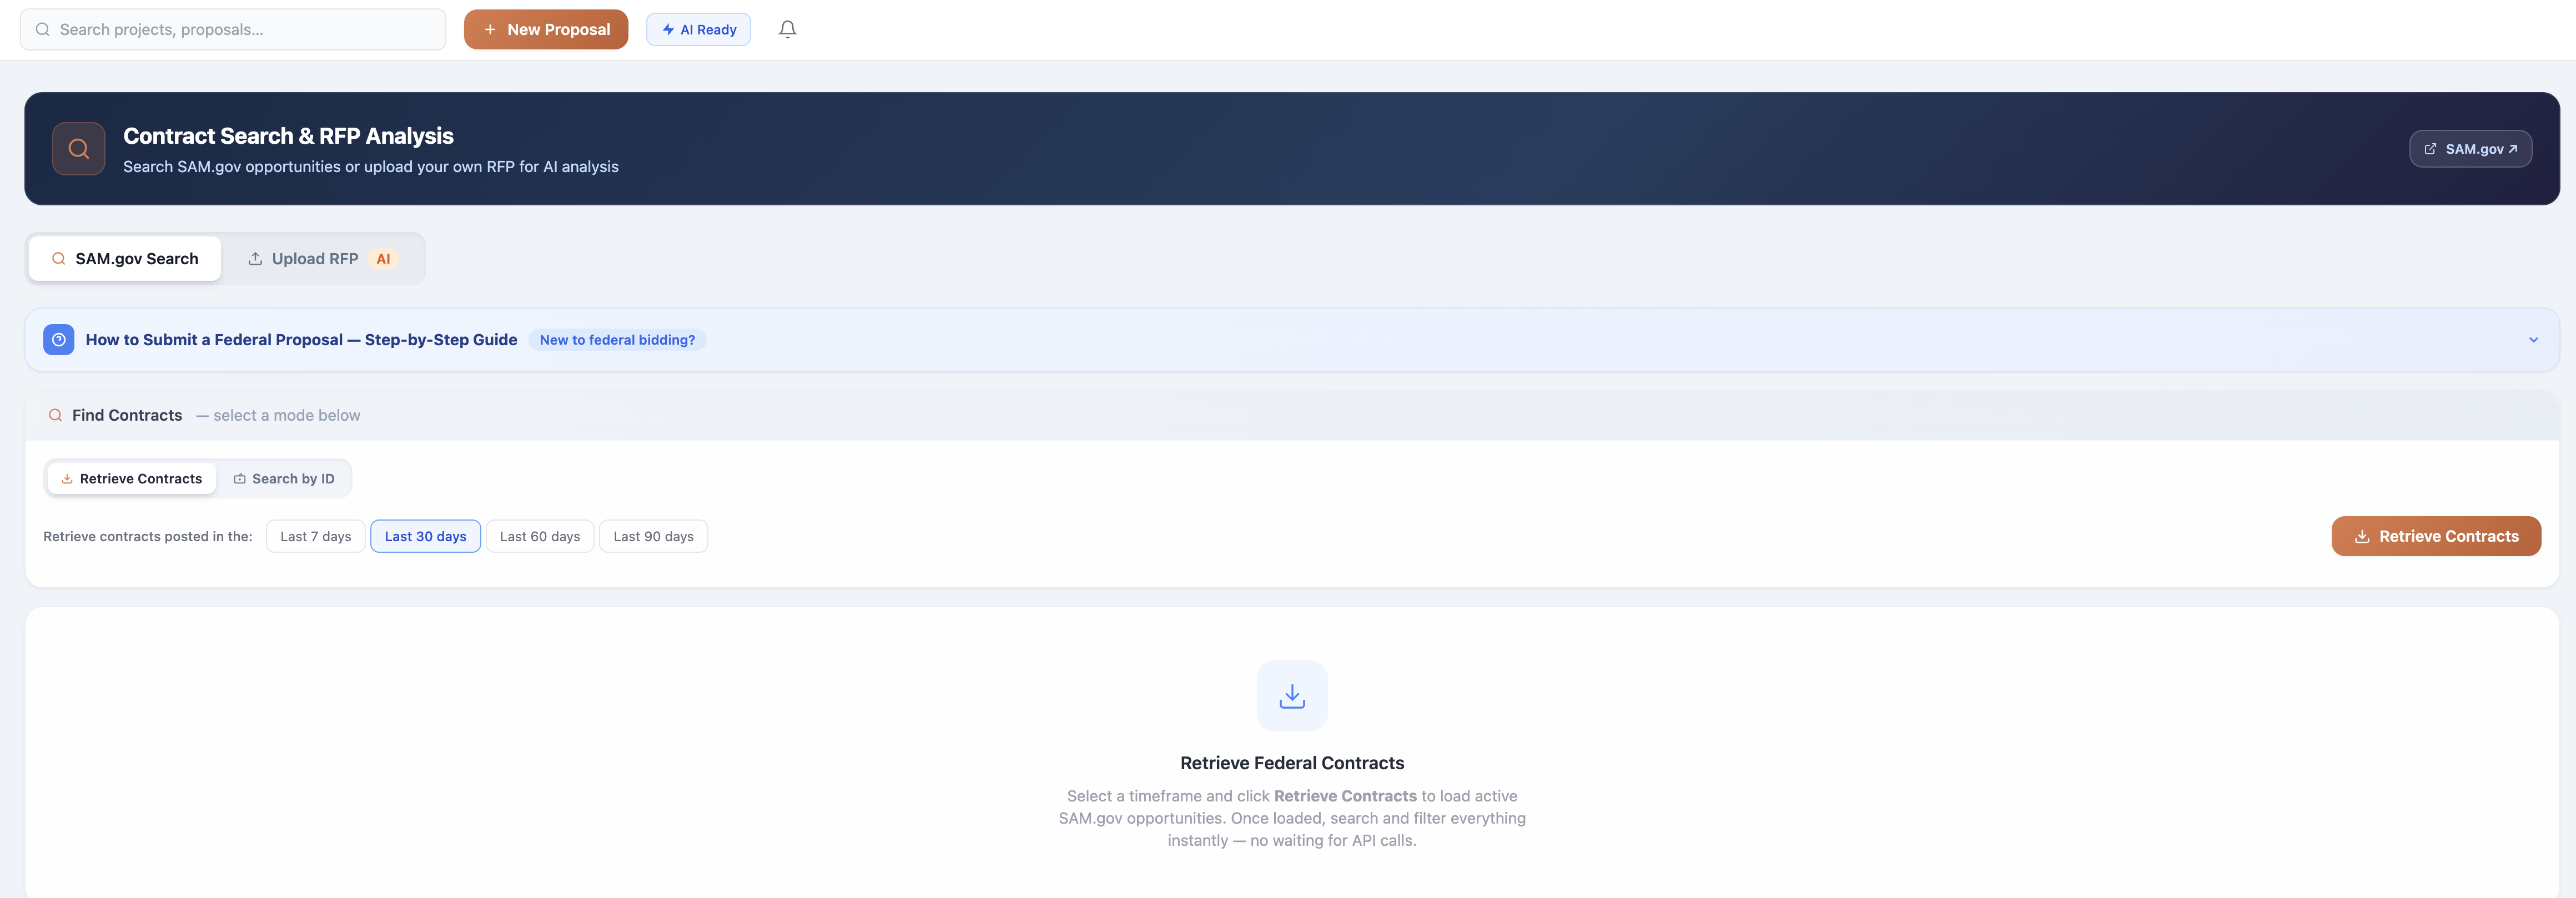Click the large download icon above Retrieve Federal Contracts

pos(1291,696)
